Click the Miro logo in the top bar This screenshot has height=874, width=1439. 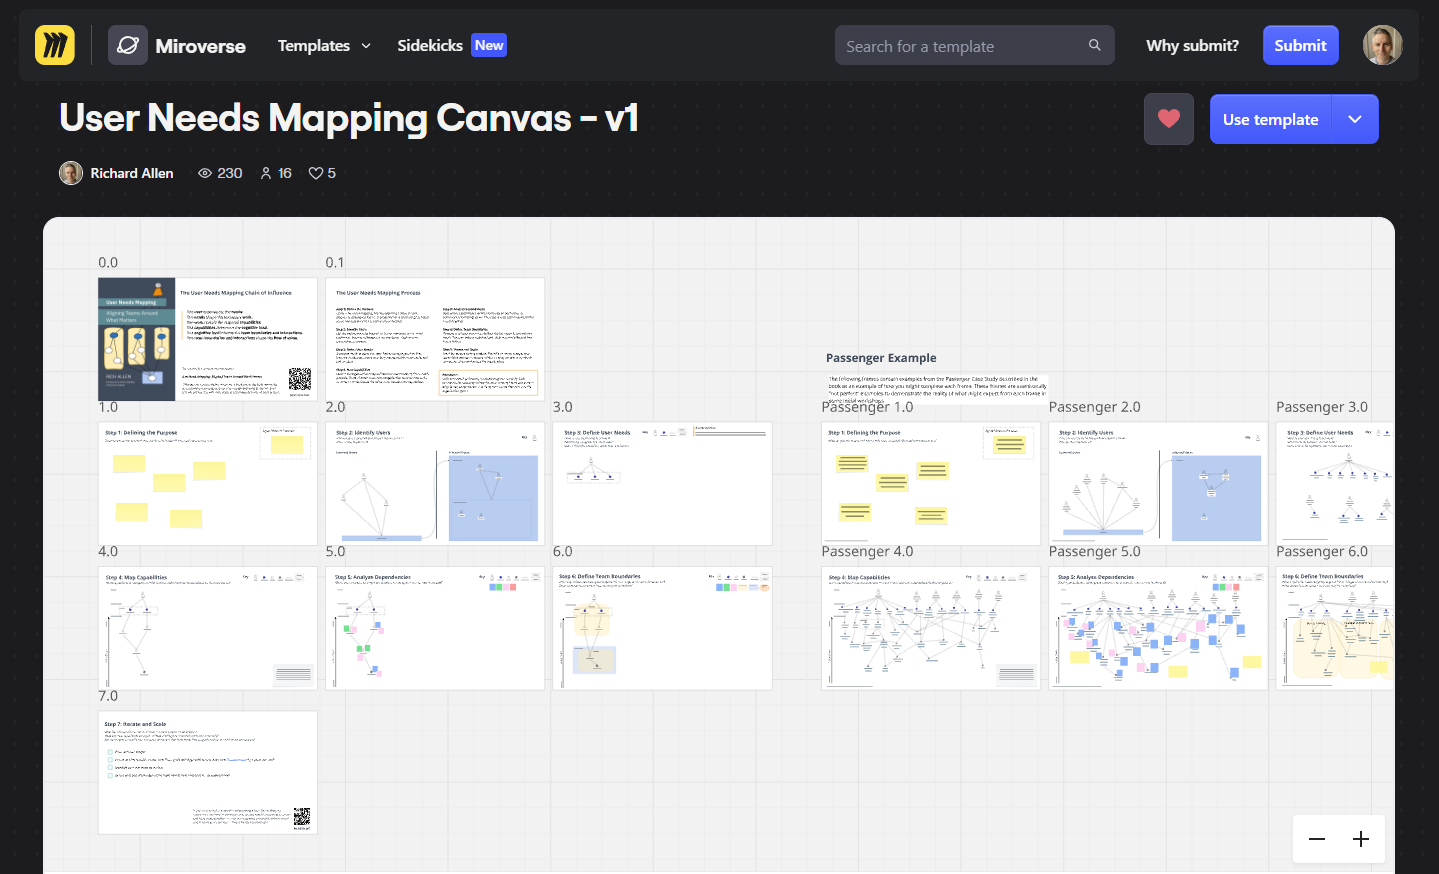point(54,44)
